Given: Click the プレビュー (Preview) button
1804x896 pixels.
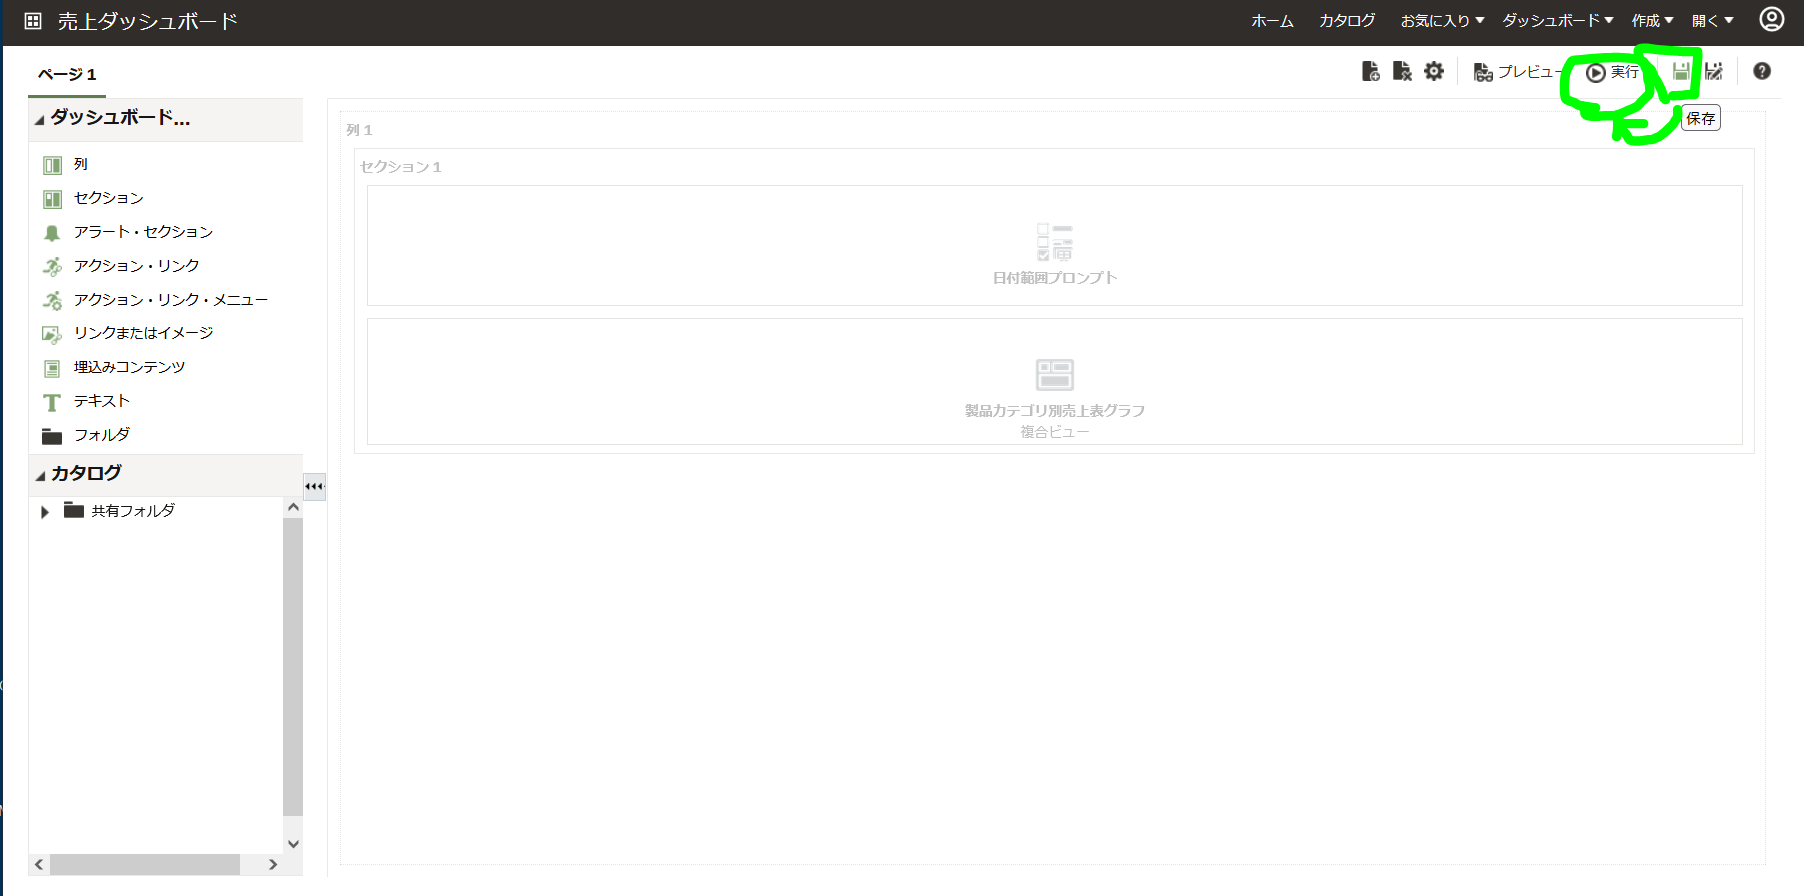Looking at the screenshot, I should tap(1516, 72).
